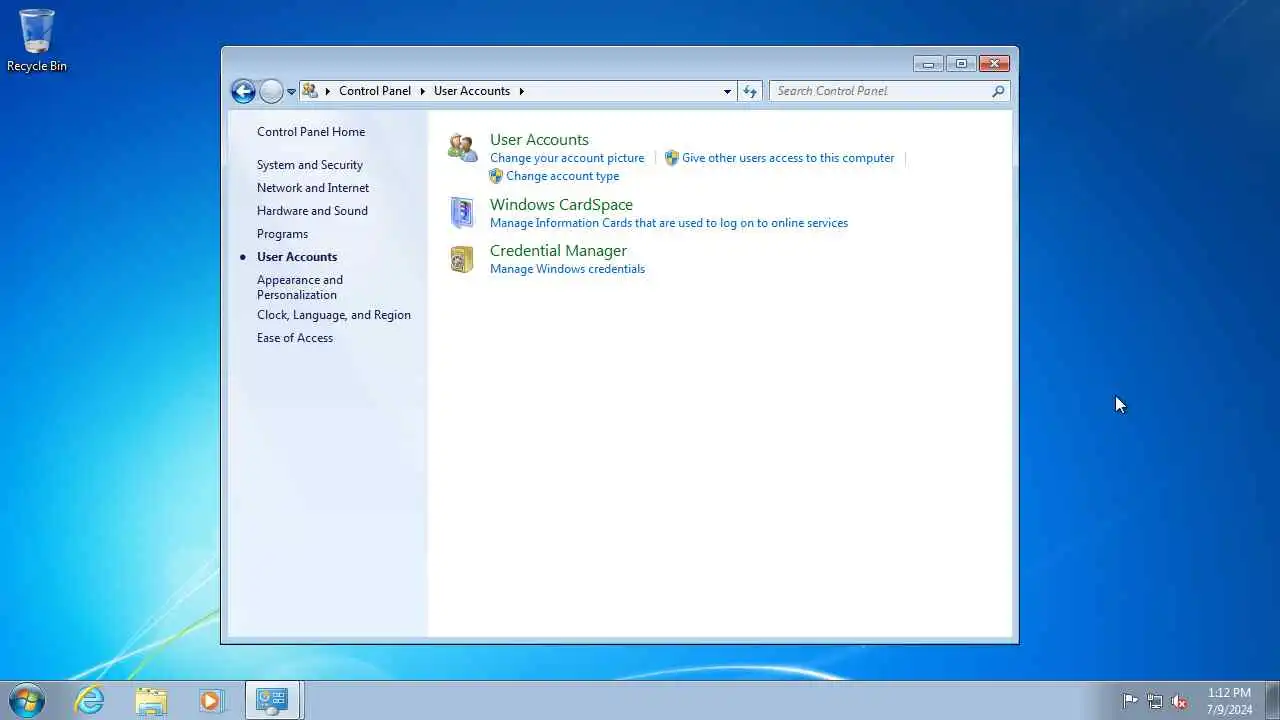Open the User Accounts heading link
1280x720 pixels.
(539, 140)
